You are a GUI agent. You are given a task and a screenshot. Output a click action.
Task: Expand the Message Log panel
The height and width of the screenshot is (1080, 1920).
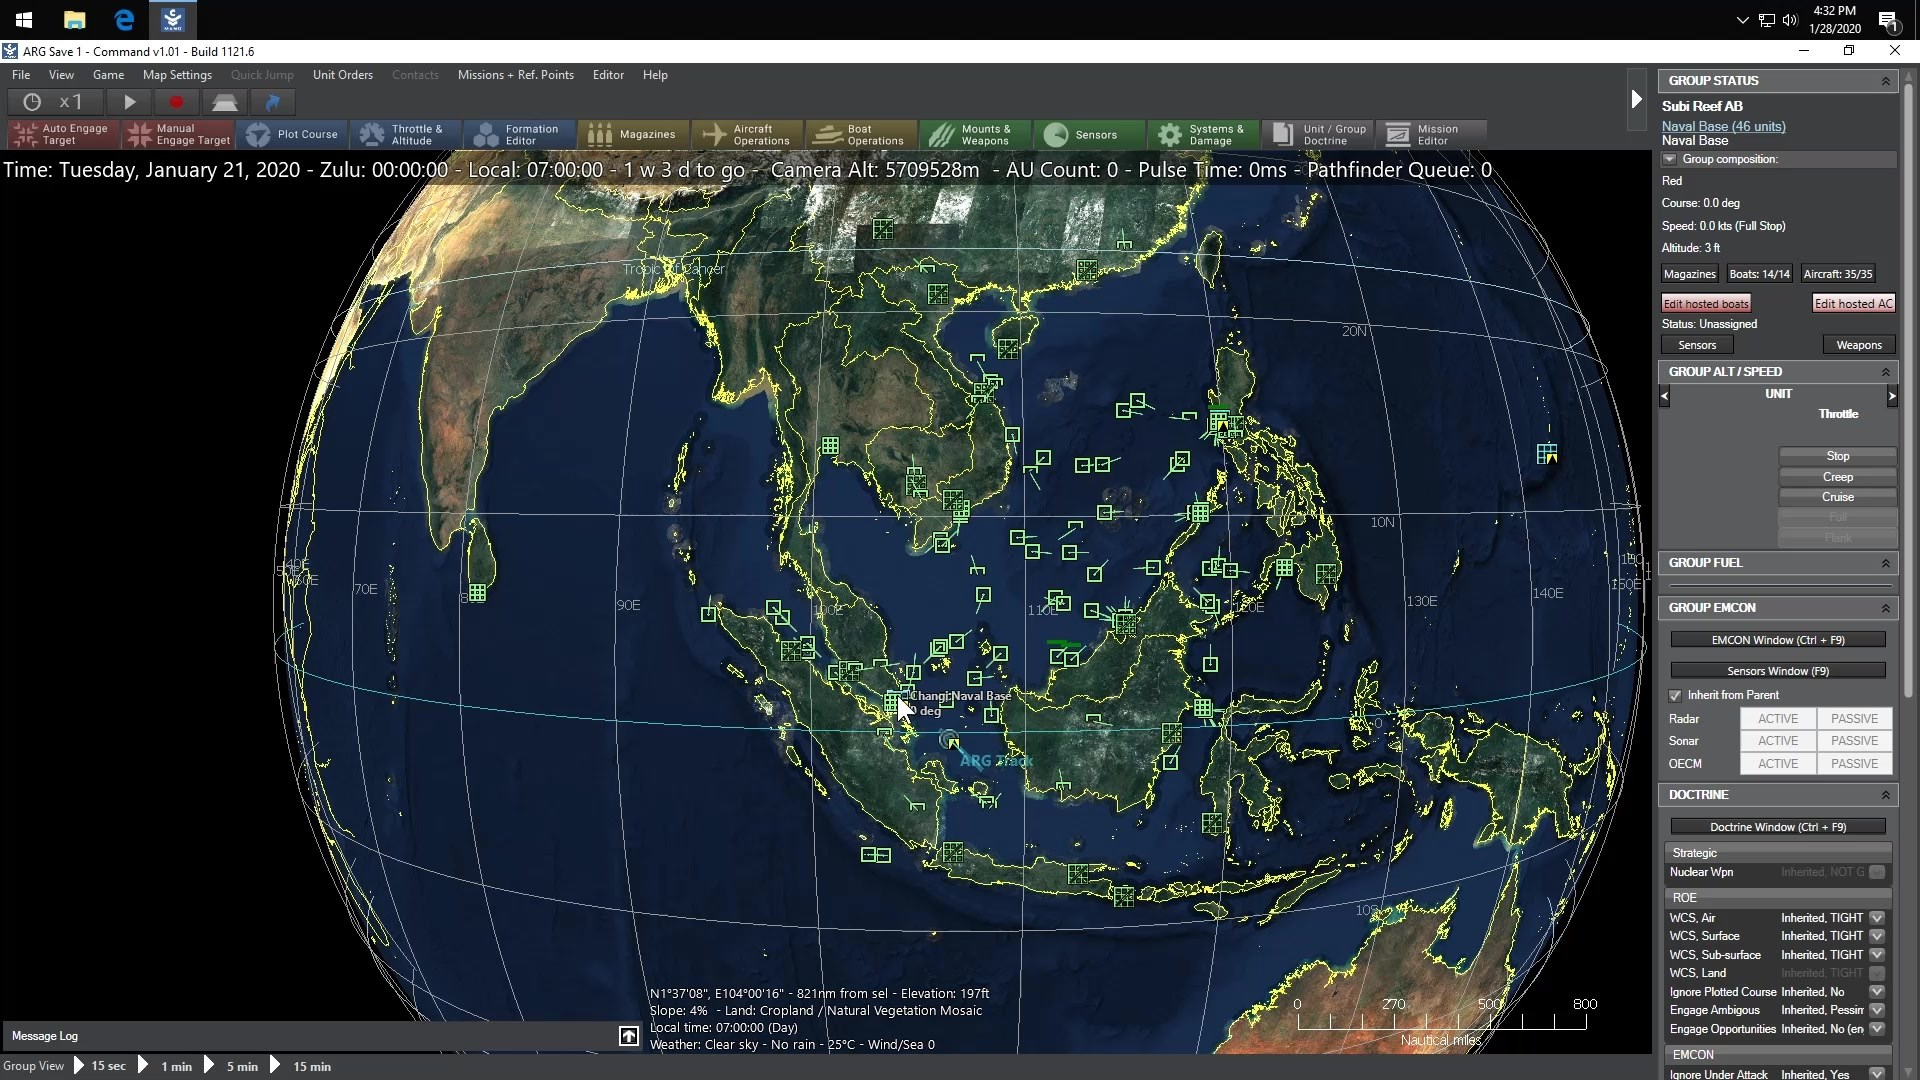(x=628, y=1036)
